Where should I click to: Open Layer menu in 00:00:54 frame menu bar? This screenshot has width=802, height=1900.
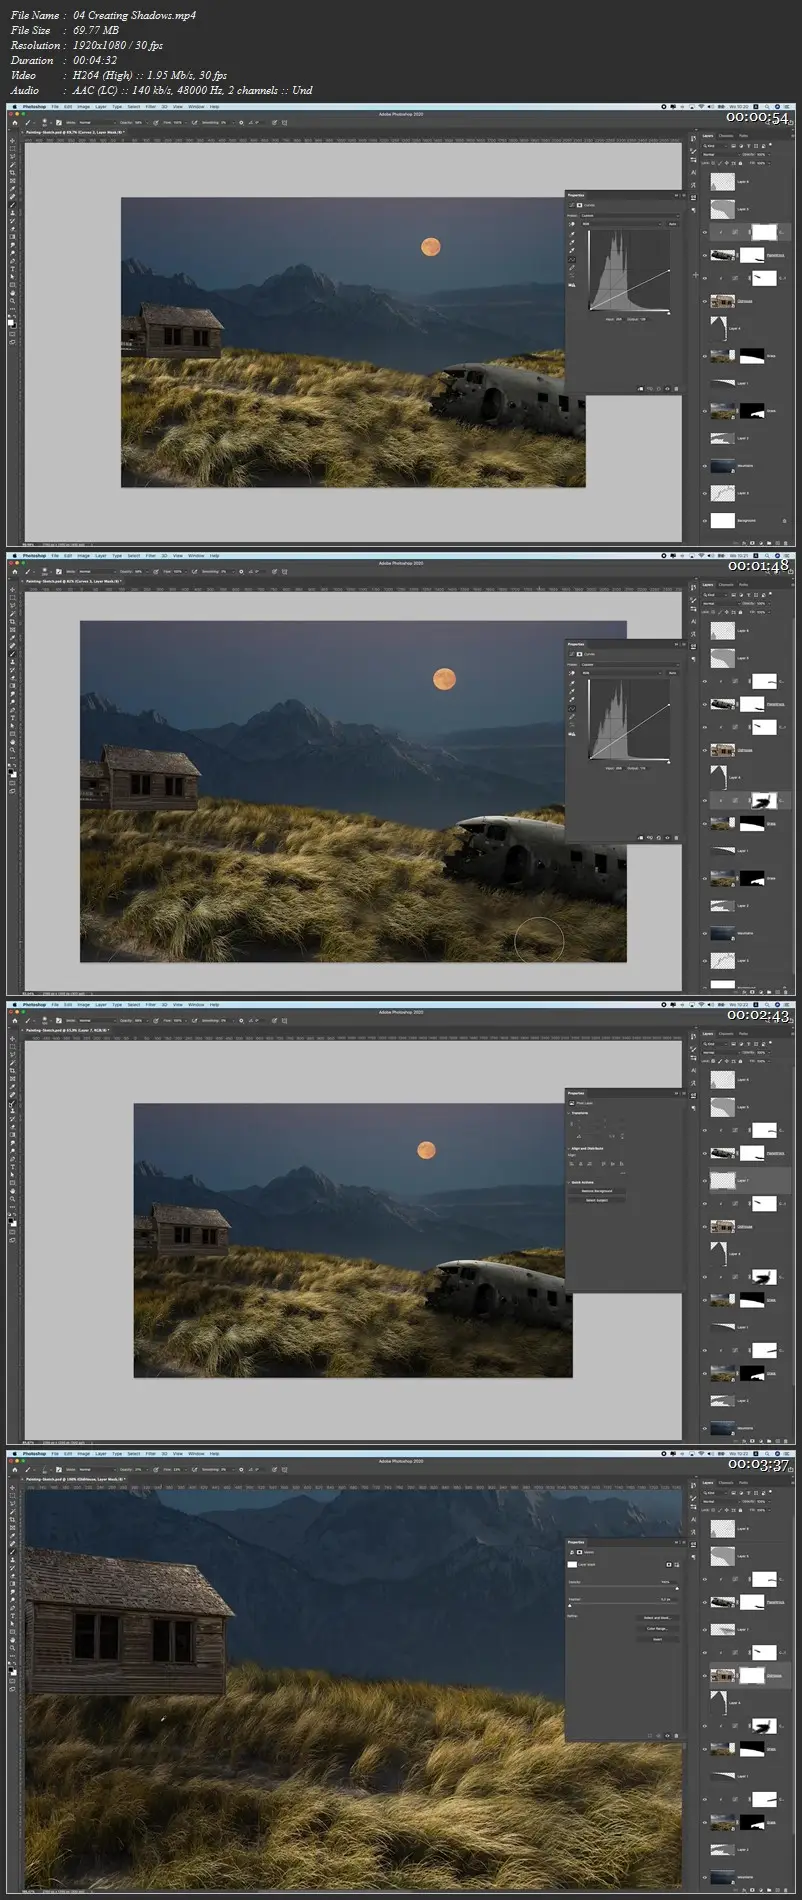coord(101,106)
